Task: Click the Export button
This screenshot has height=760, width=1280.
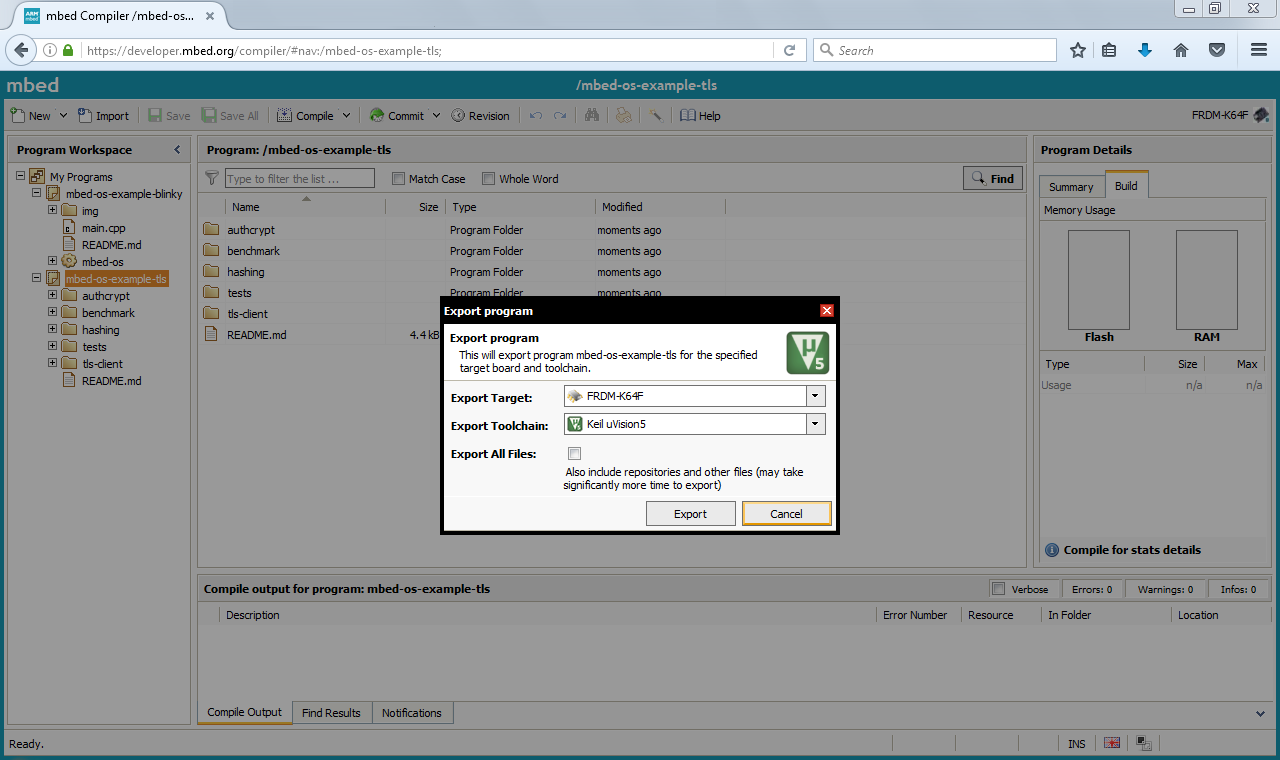Action: (x=690, y=514)
